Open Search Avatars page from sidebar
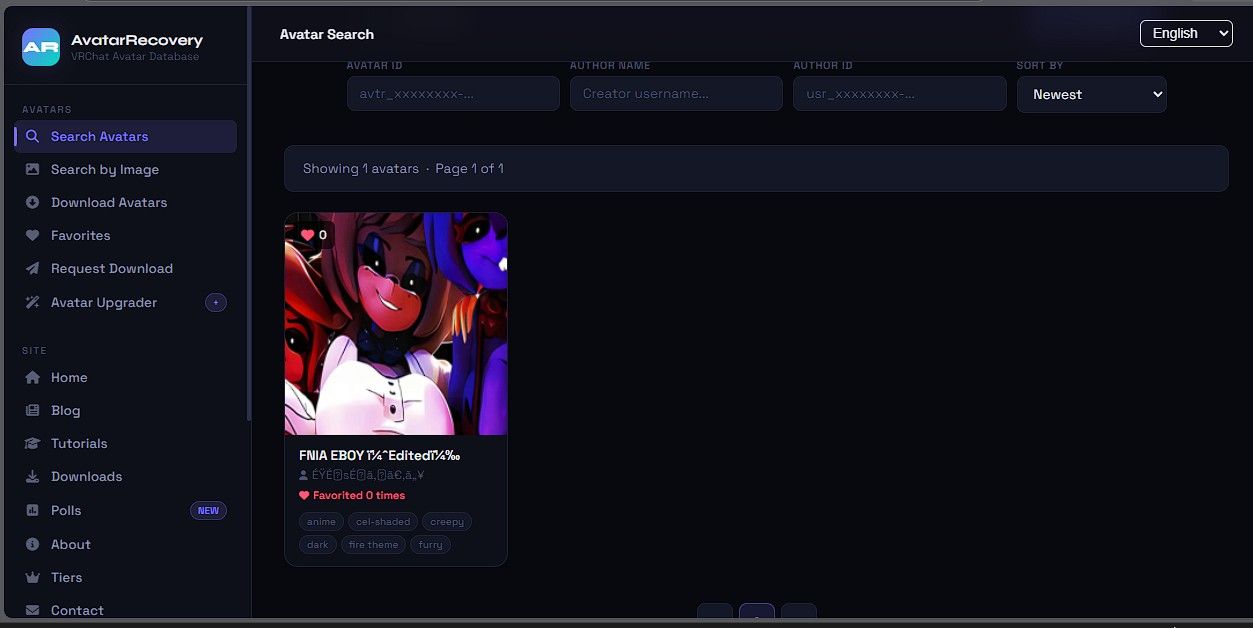1253x628 pixels. [x=125, y=136]
